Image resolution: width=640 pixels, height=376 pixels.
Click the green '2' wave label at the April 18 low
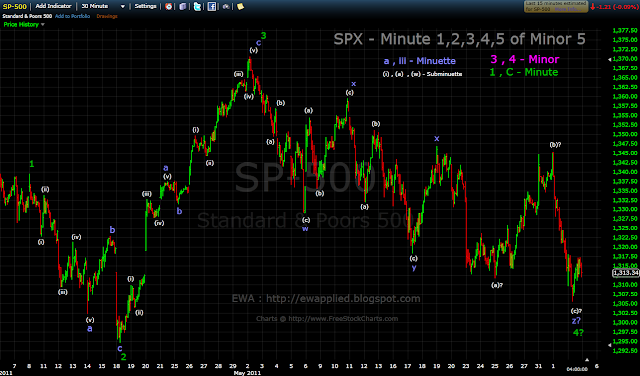(123, 356)
